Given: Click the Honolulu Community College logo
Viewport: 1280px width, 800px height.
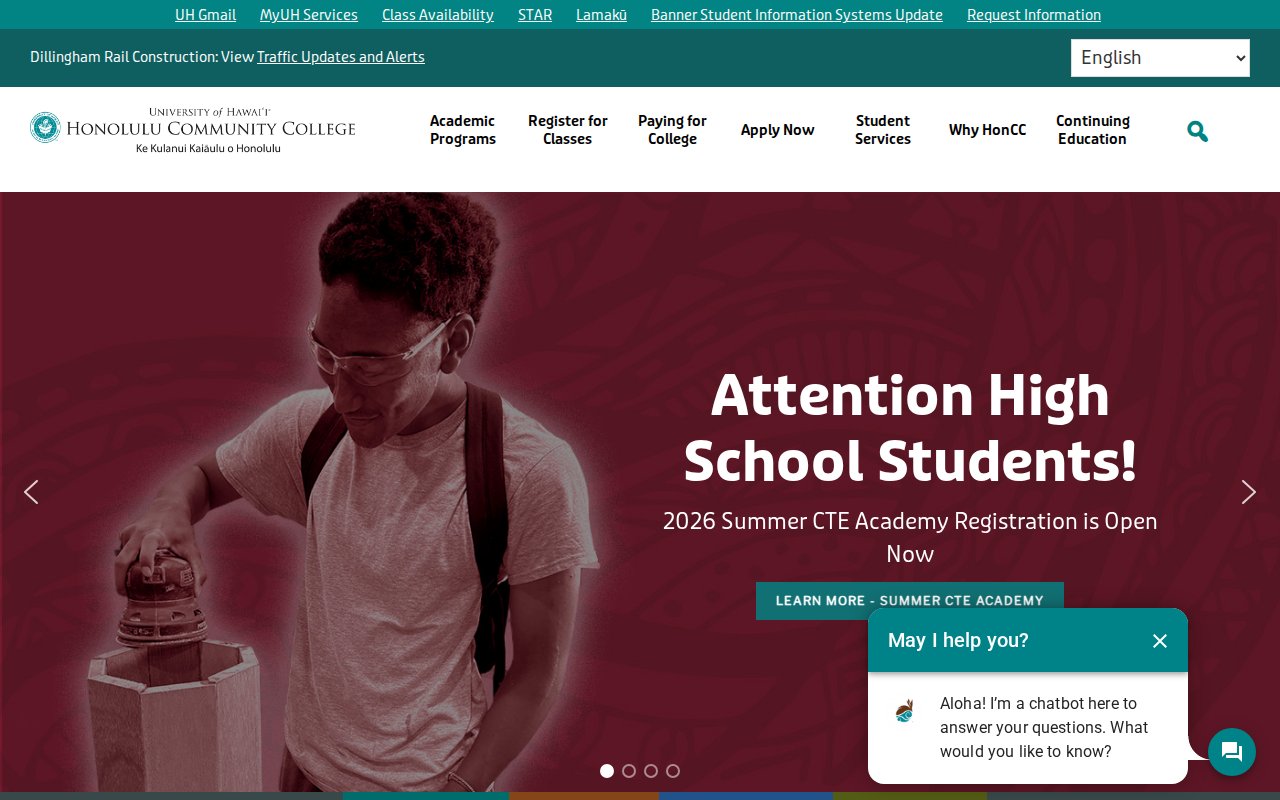Looking at the screenshot, I should pyautogui.click(x=193, y=130).
